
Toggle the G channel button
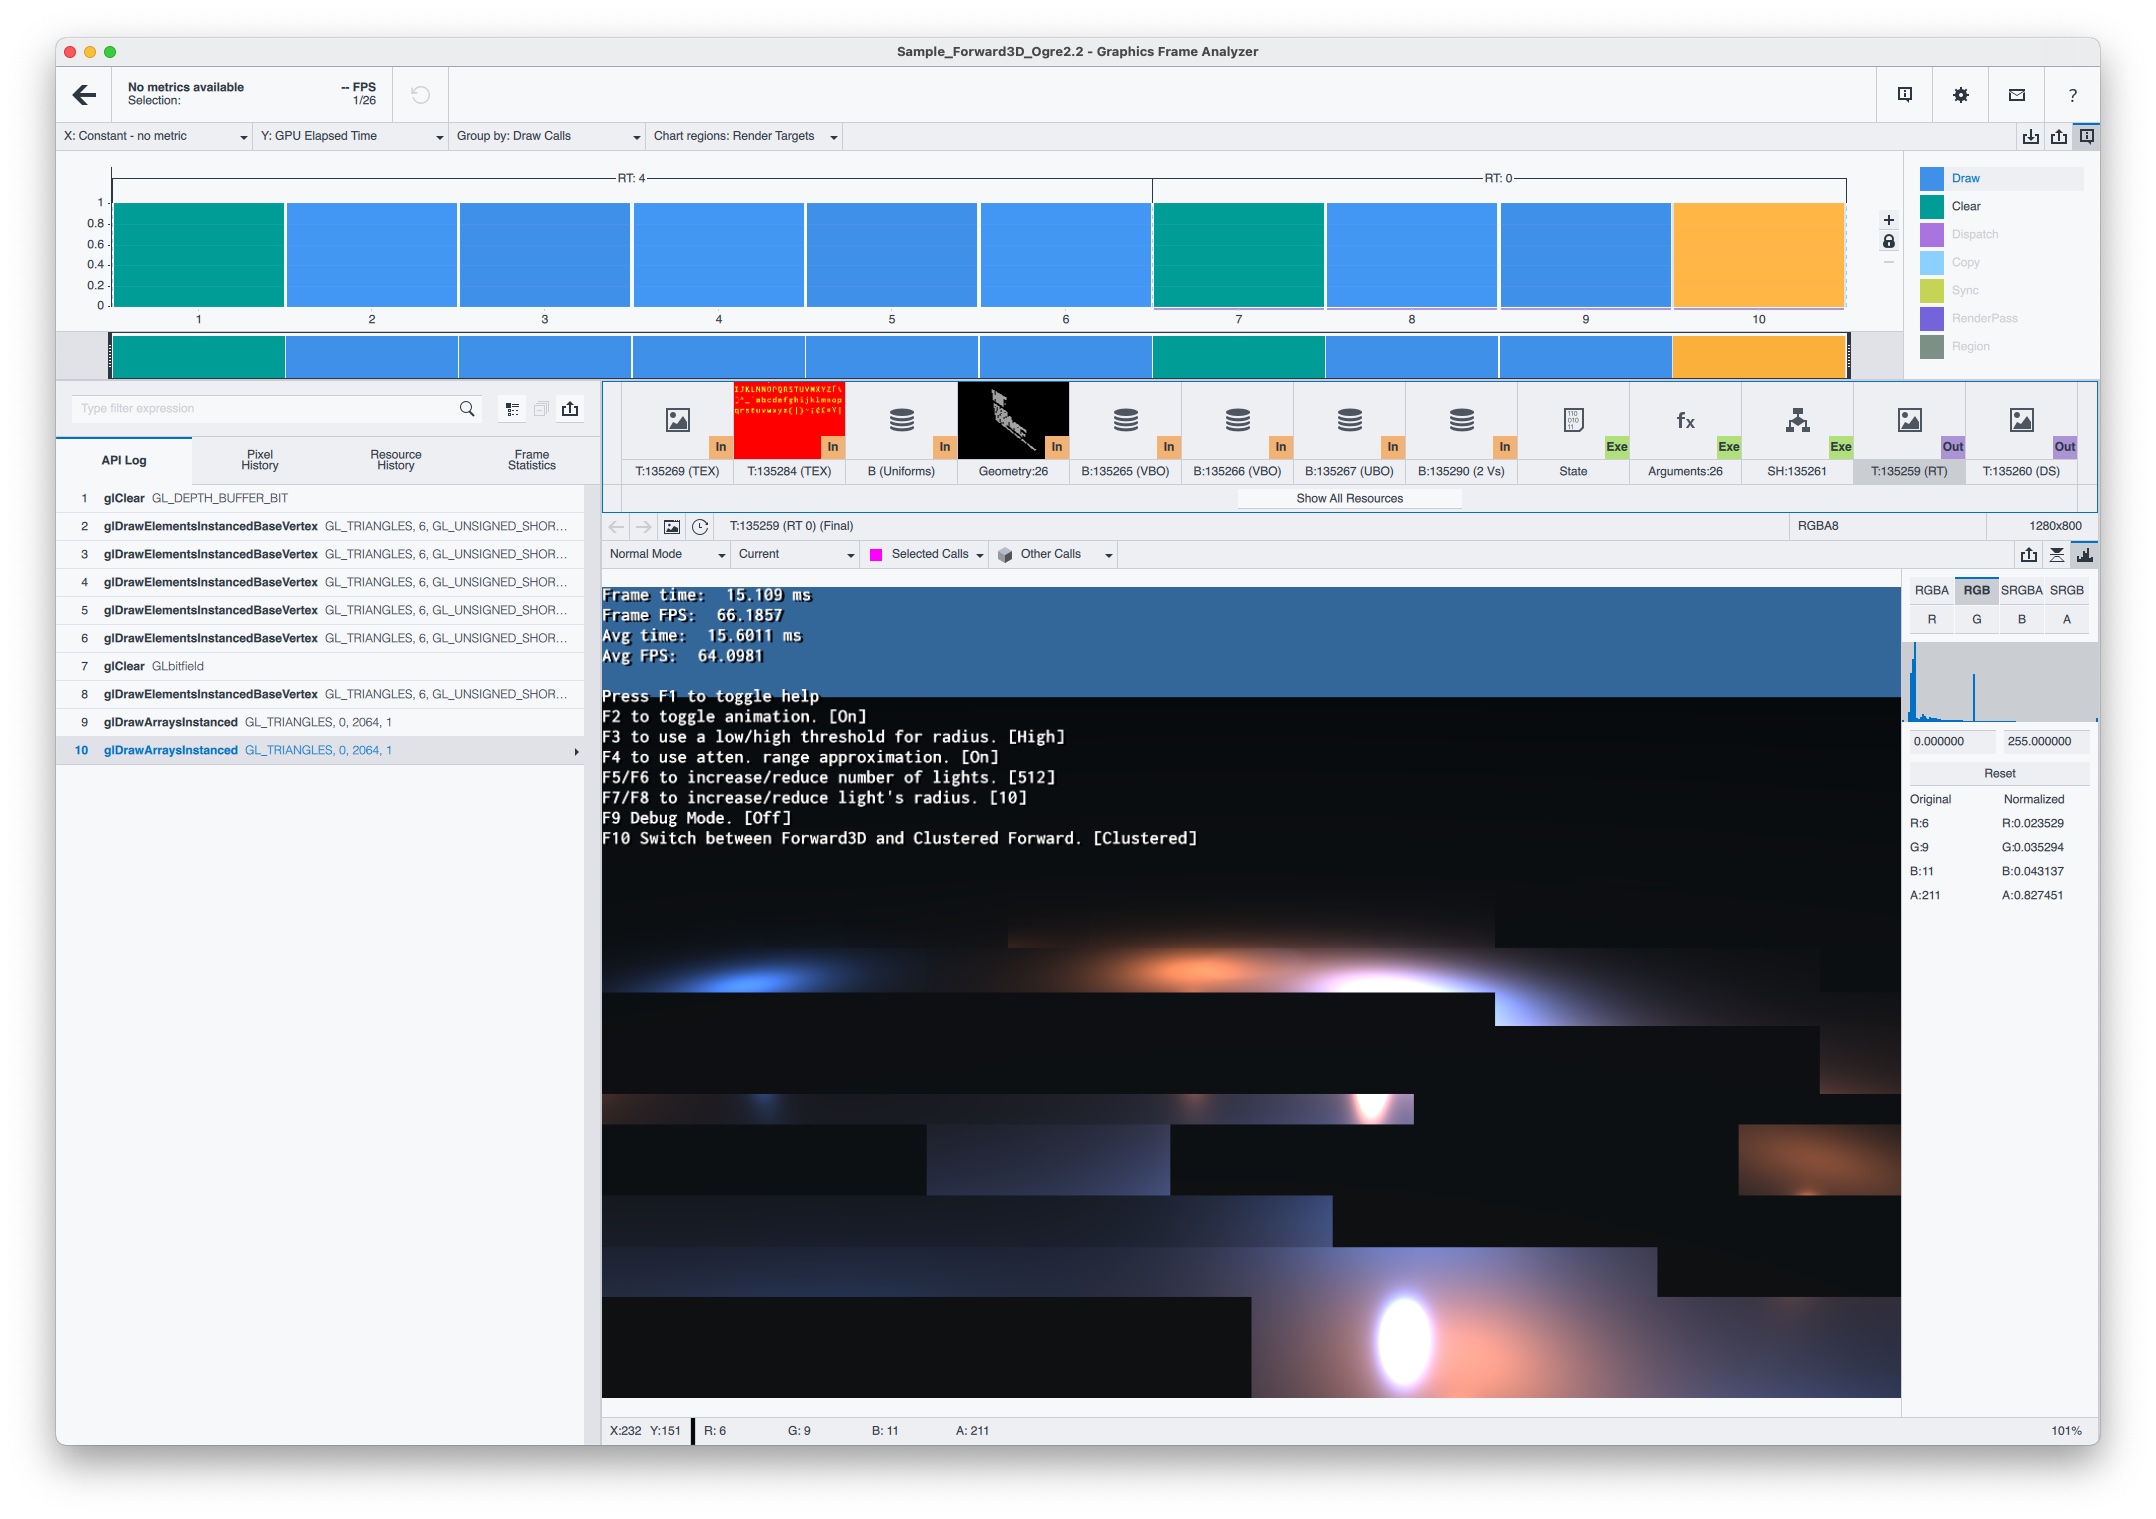pyautogui.click(x=1976, y=620)
